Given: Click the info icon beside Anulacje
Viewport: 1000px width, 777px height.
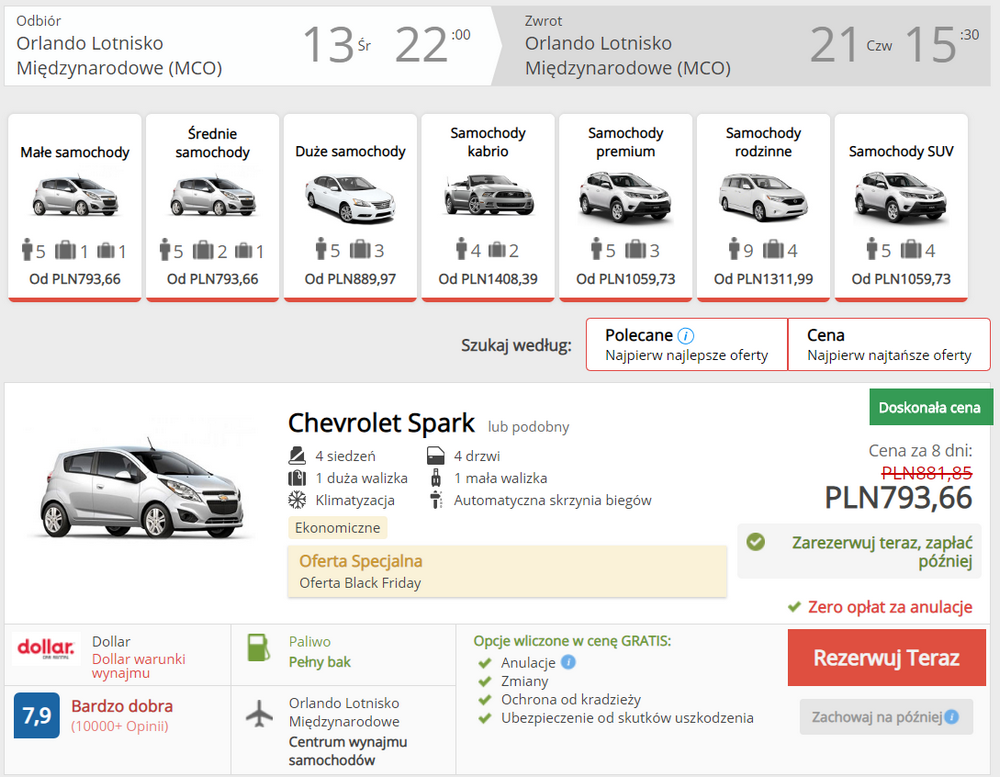Looking at the screenshot, I should tap(568, 662).
